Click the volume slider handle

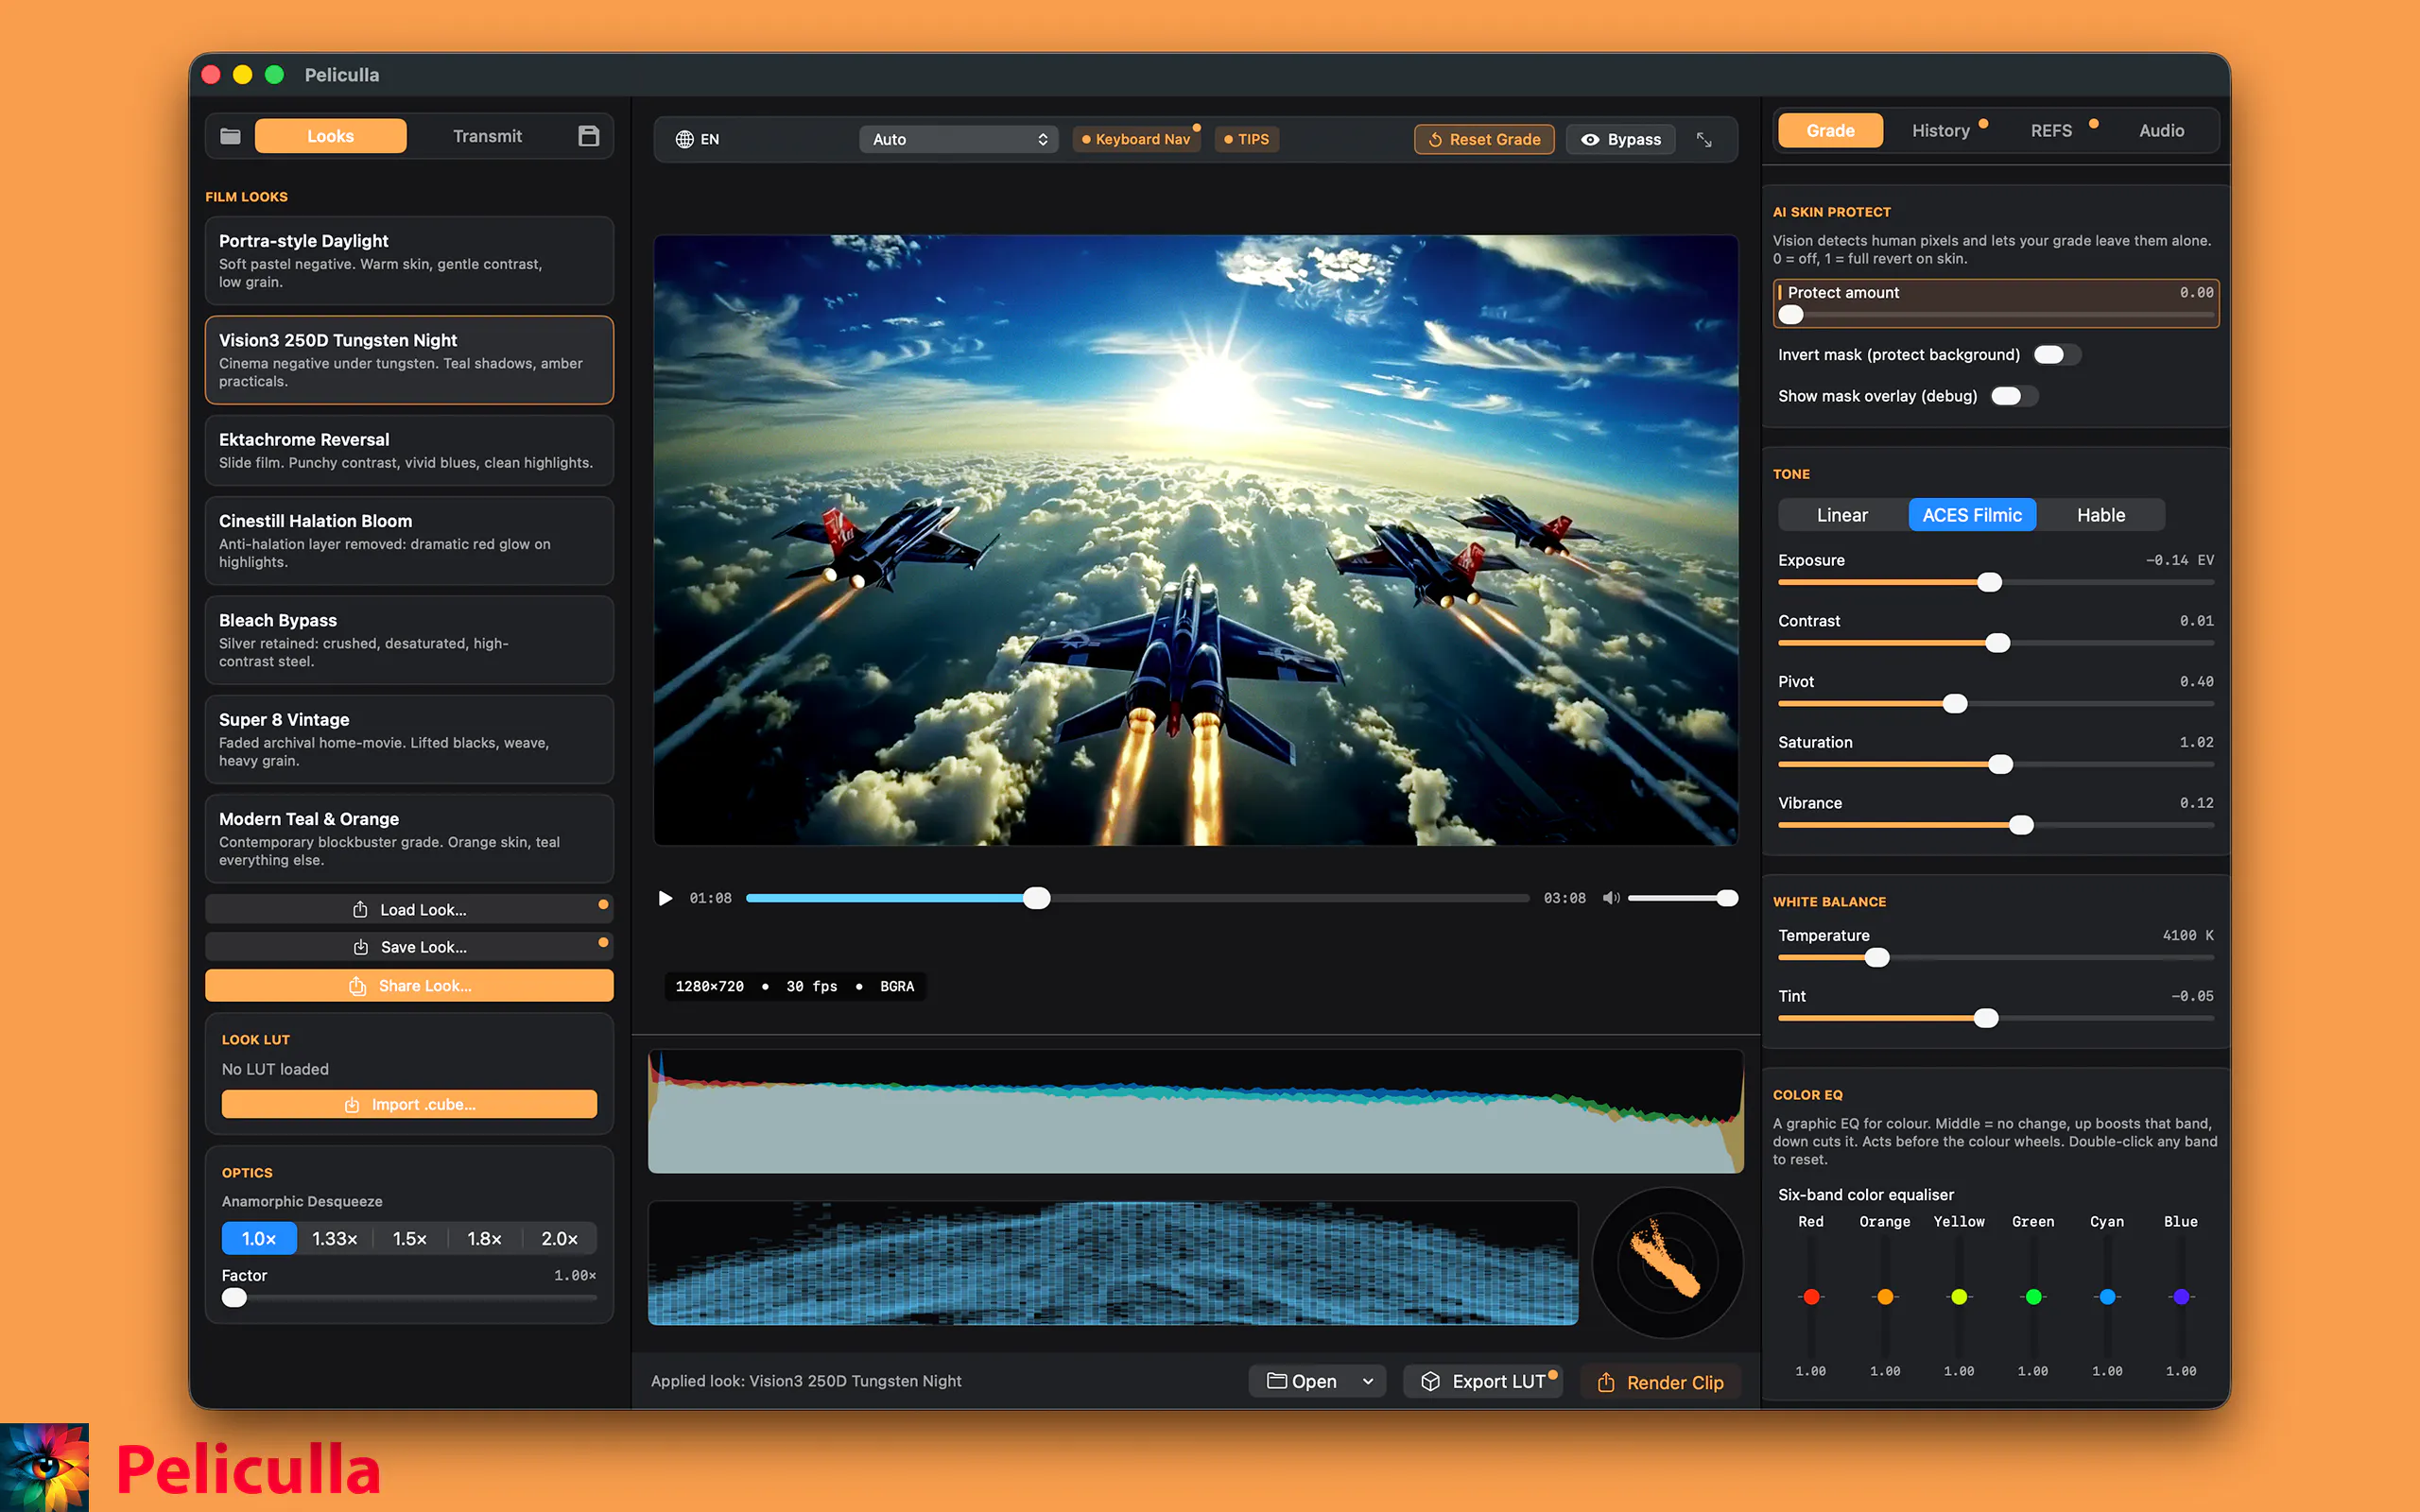pos(1727,898)
